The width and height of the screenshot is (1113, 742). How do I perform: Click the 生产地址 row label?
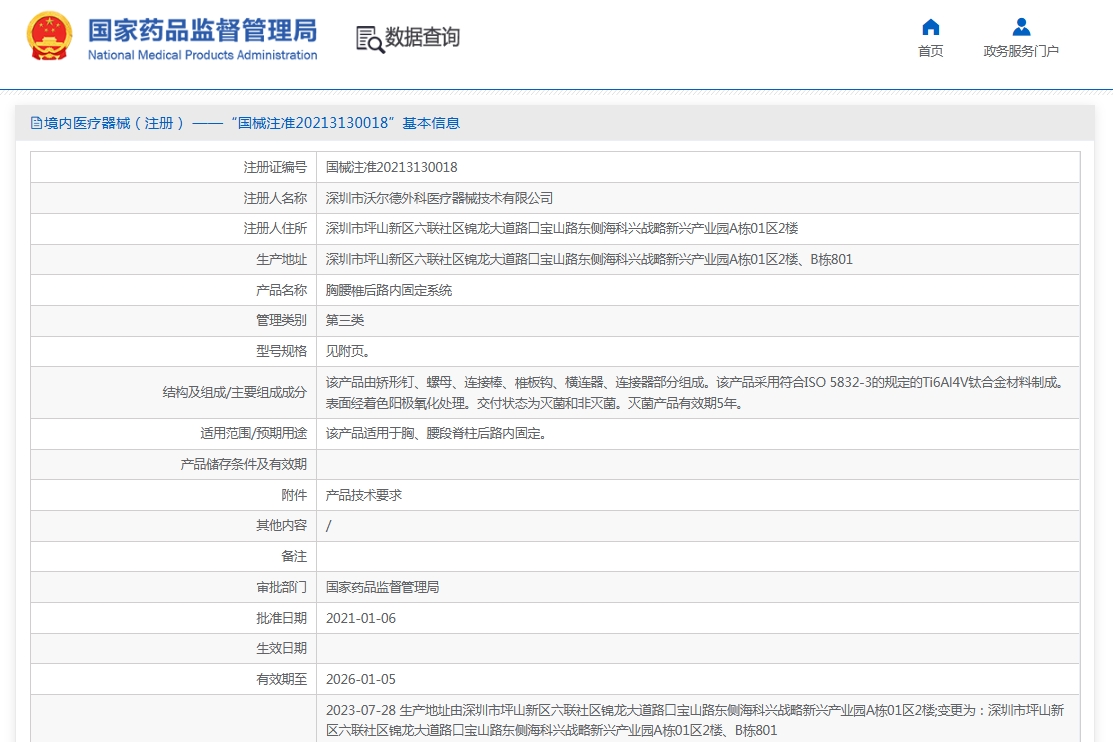[282, 259]
